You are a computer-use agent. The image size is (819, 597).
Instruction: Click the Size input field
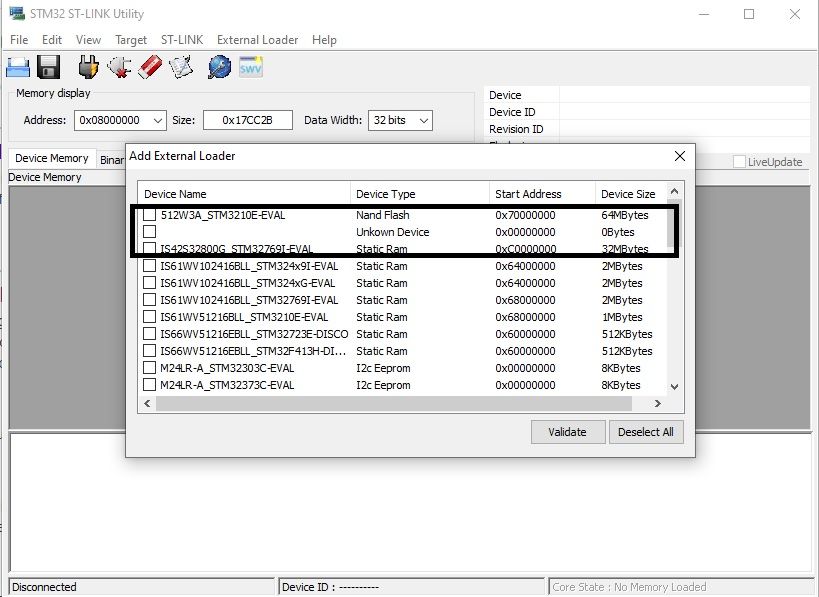[248, 120]
